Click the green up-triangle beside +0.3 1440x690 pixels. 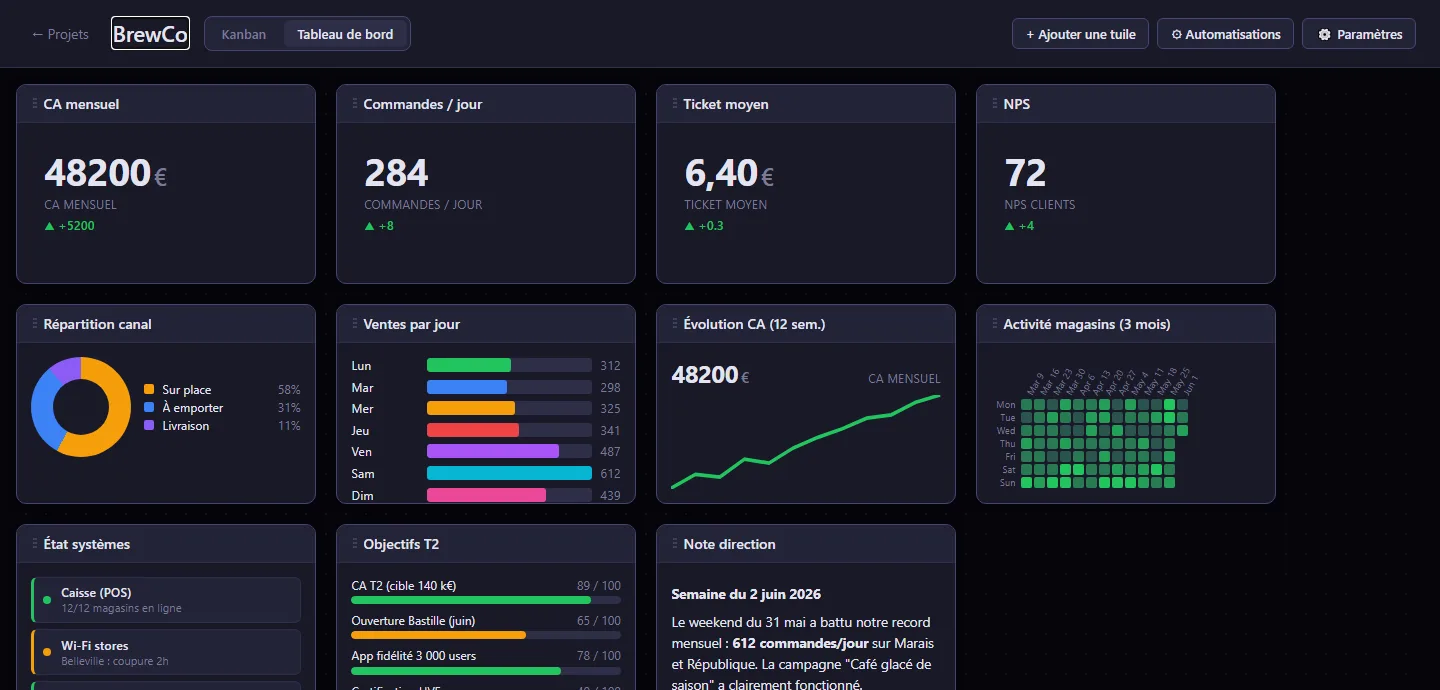click(x=689, y=226)
